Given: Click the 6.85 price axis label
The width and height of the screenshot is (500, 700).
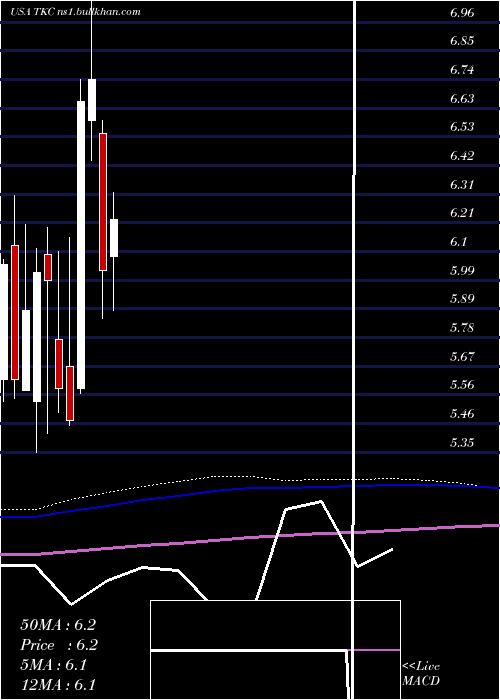Looking at the screenshot, I should [x=462, y=41].
